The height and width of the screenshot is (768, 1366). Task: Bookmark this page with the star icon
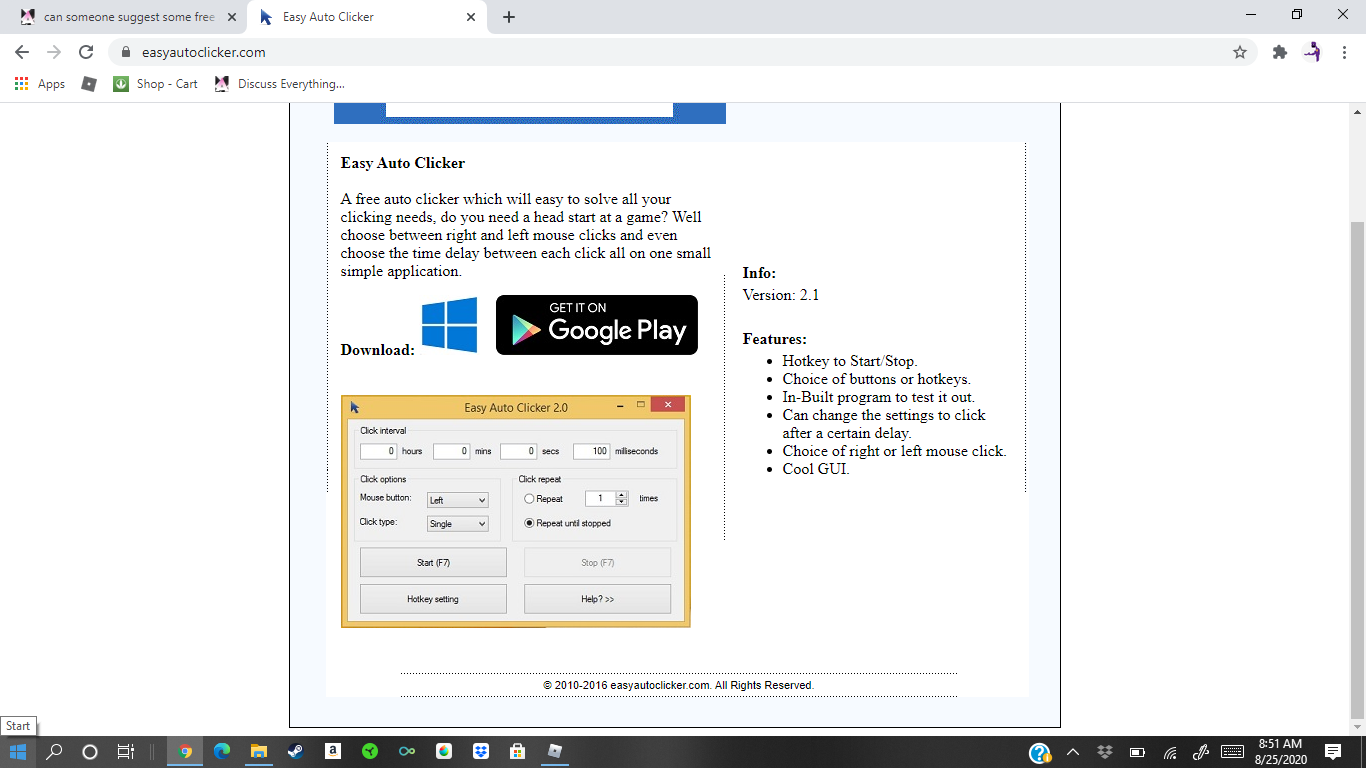tap(1240, 52)
